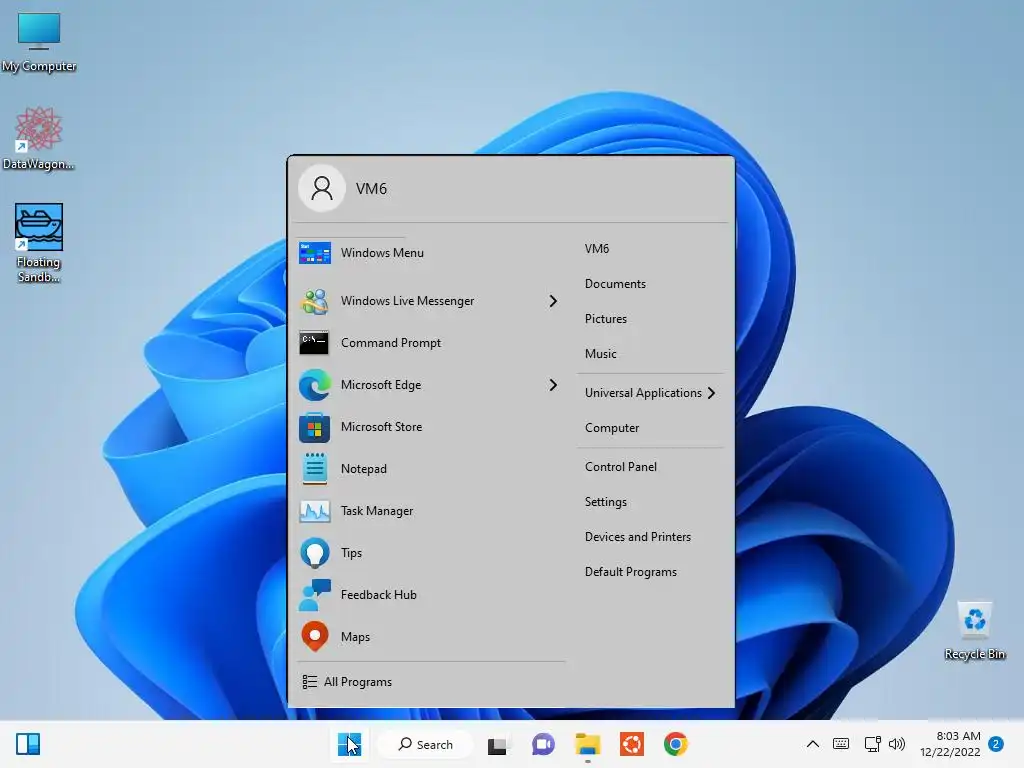Select the Task Manager text label

377,511
